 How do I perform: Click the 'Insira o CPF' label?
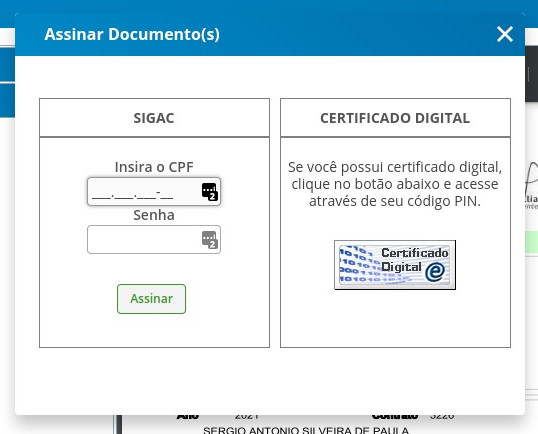154,167
